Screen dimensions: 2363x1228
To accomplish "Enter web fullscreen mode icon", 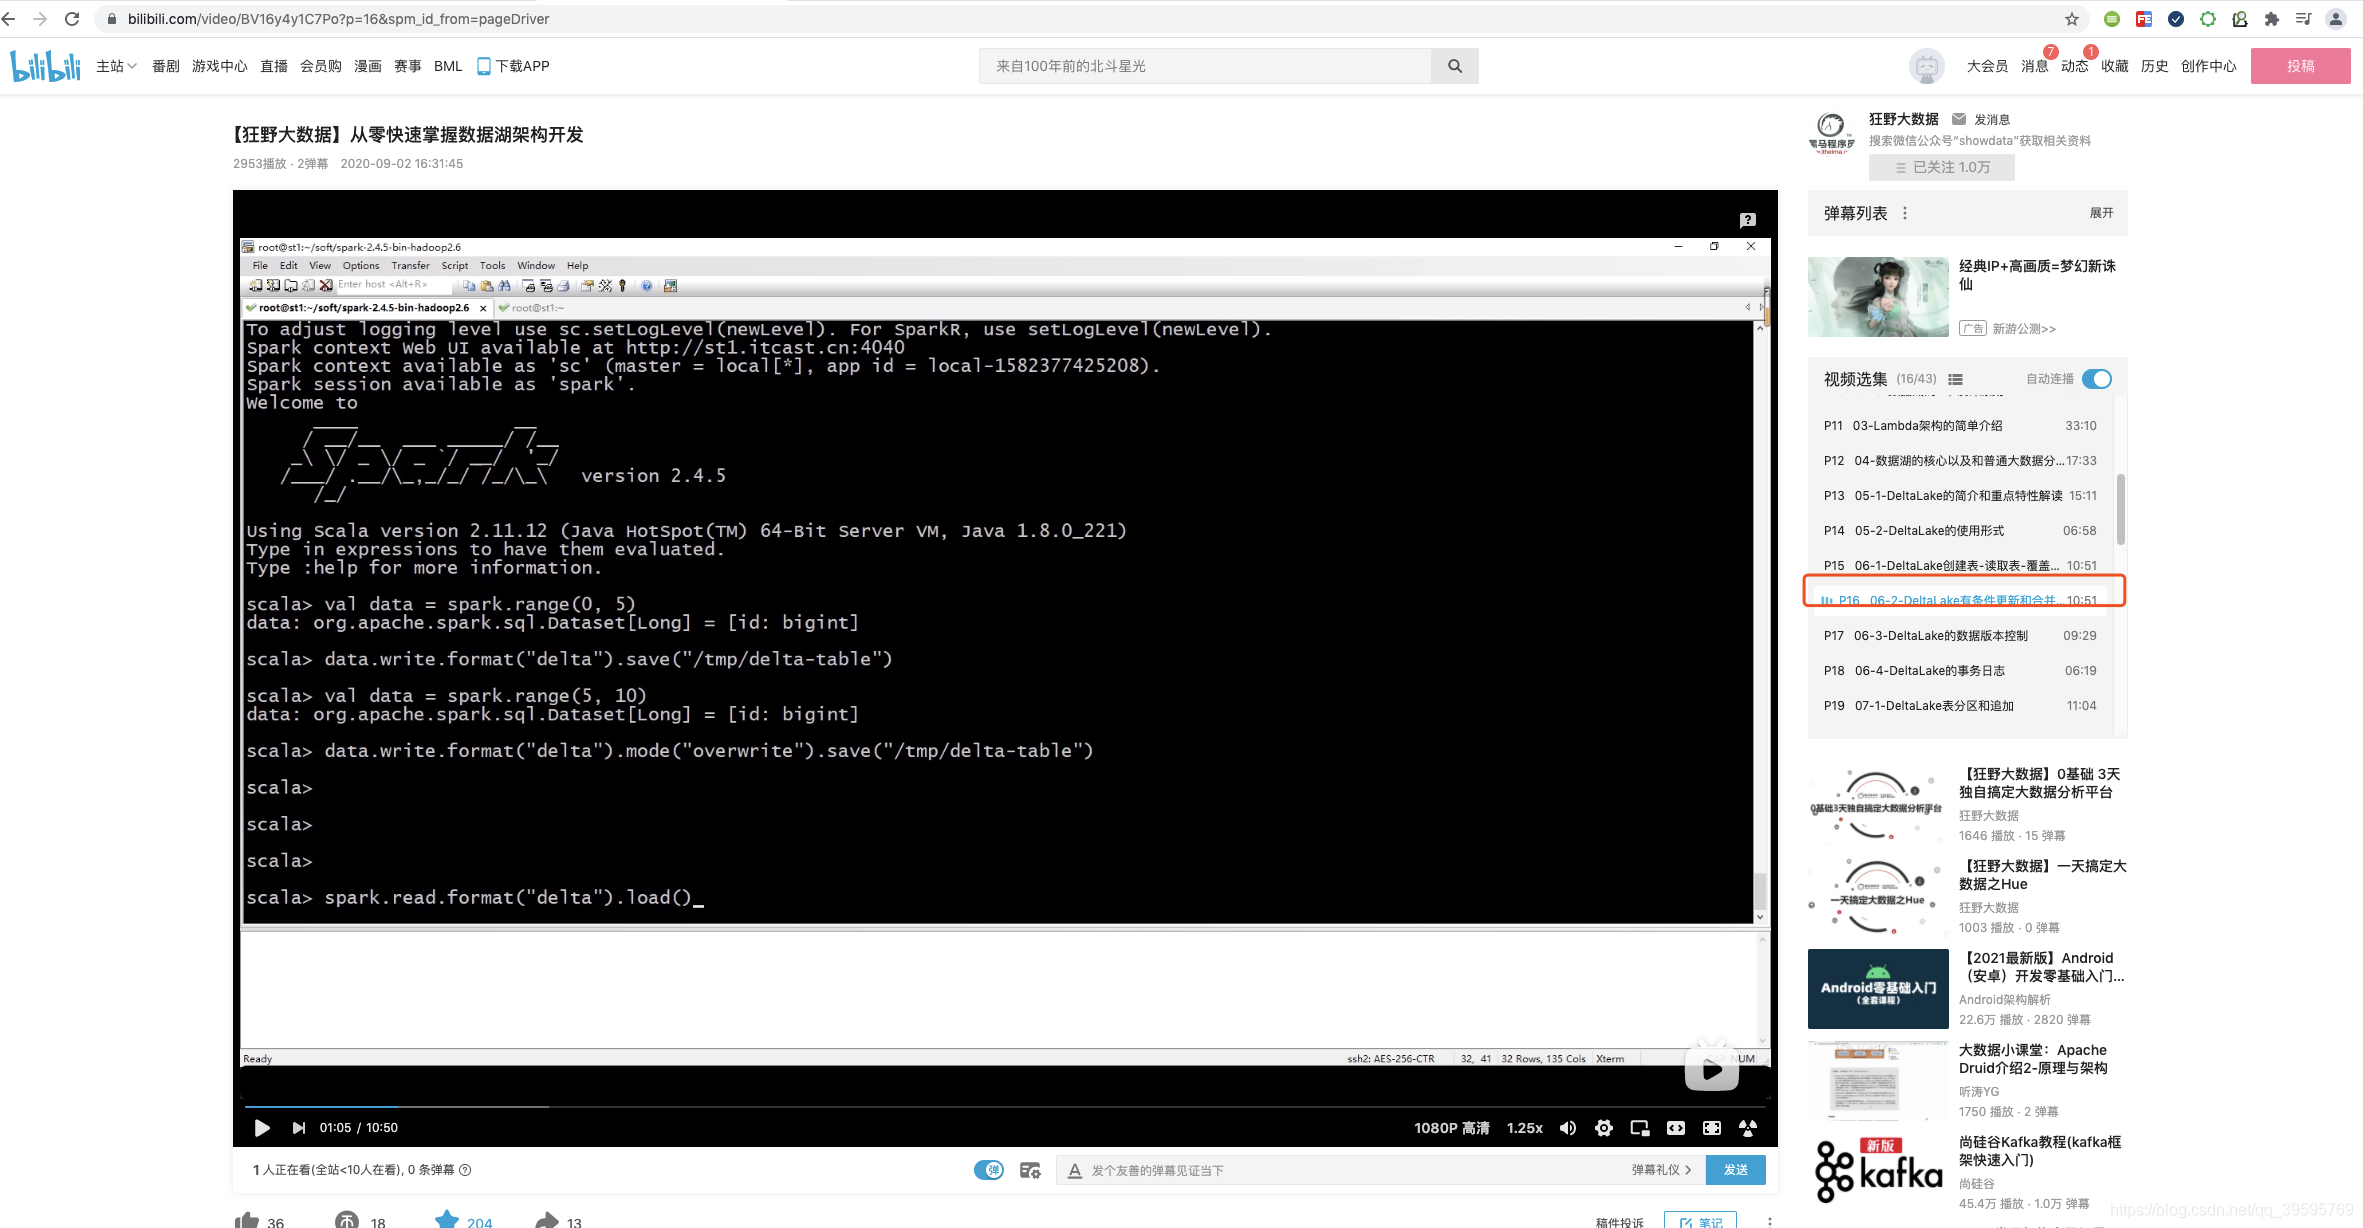I will [1712, 1128].
